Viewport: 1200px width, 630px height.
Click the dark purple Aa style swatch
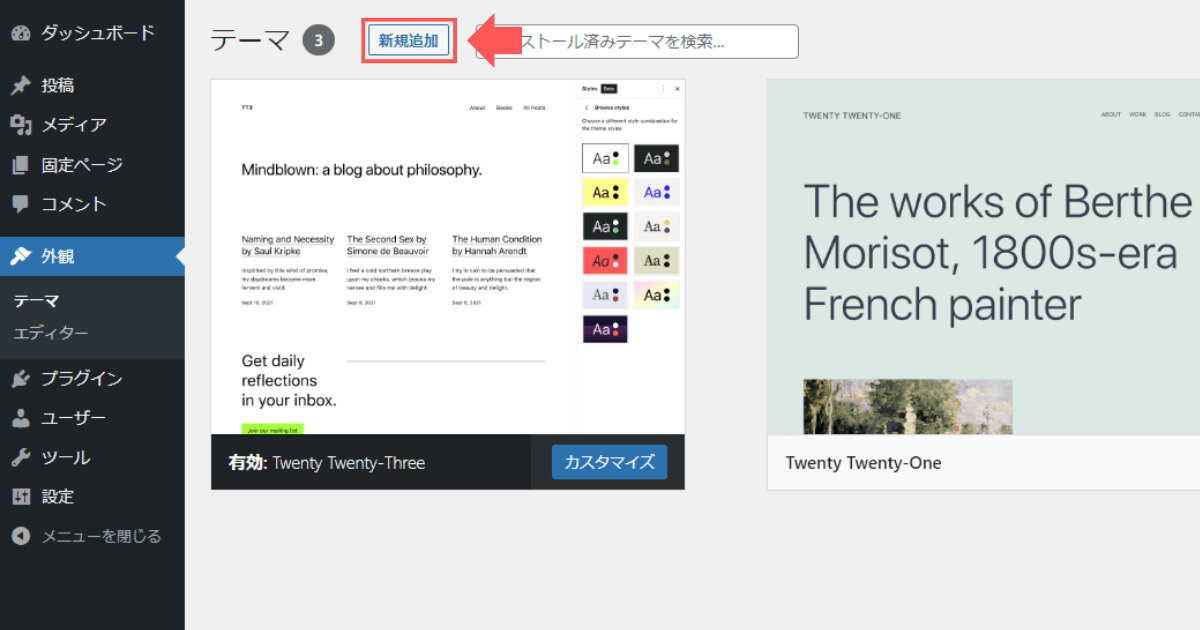coord(604,328)
